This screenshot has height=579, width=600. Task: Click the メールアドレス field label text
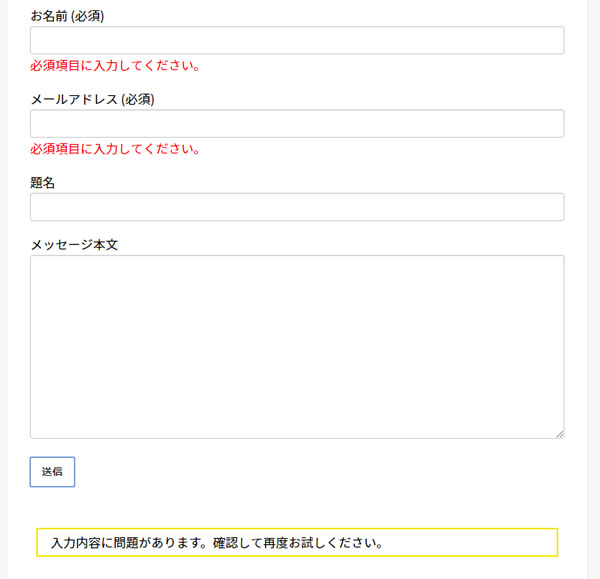click(x=74, y=99)
